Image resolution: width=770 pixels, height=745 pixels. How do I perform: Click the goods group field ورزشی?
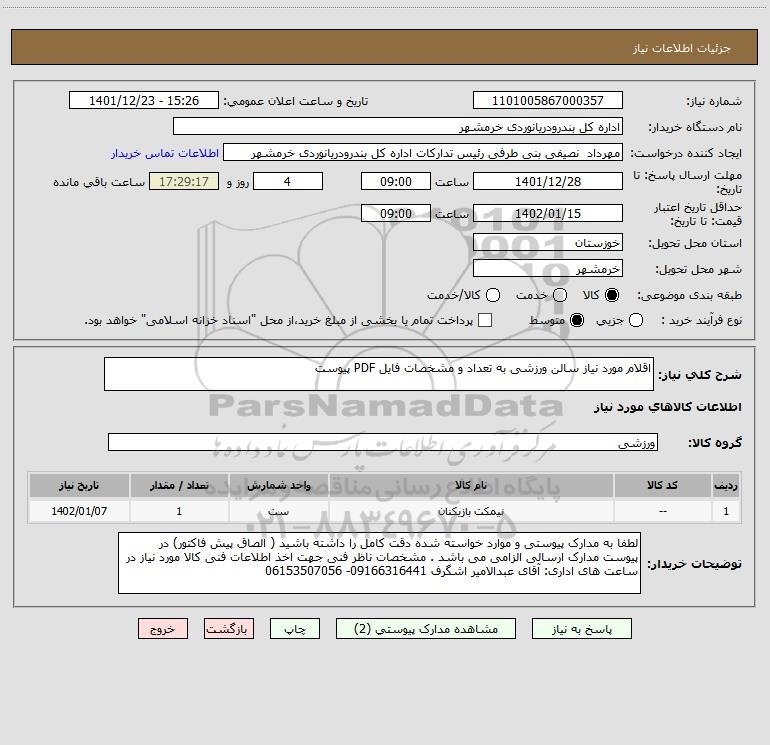coord(383,442)
